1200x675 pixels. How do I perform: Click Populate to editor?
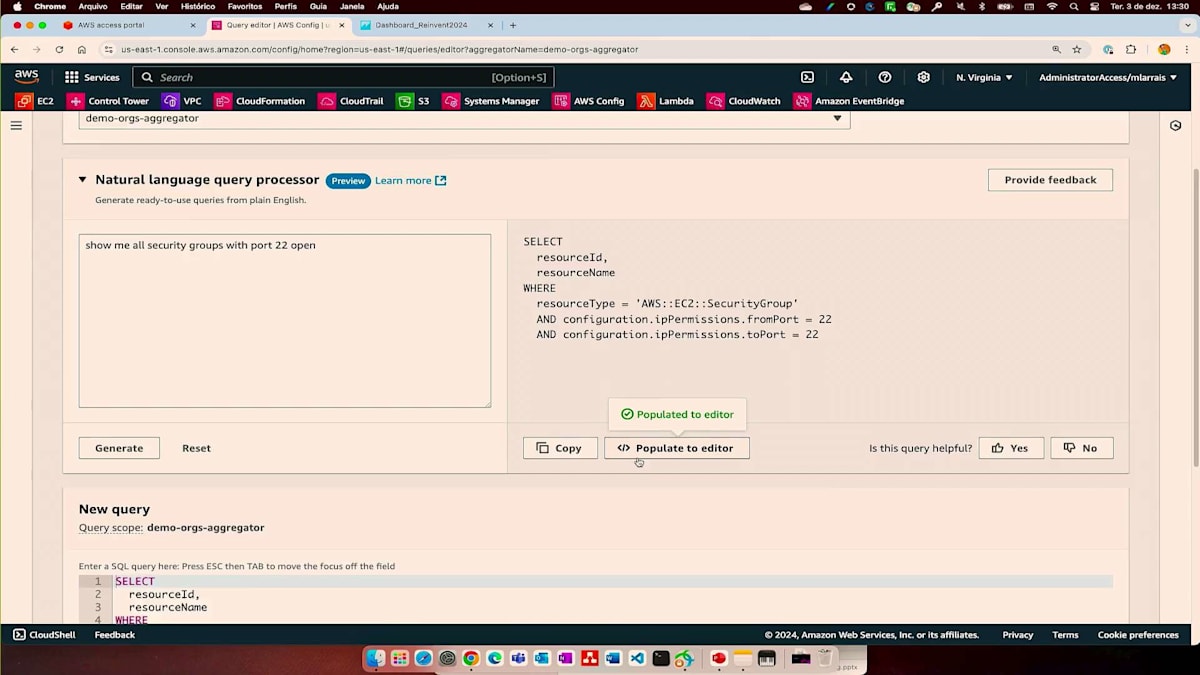(x=677, y=448)
